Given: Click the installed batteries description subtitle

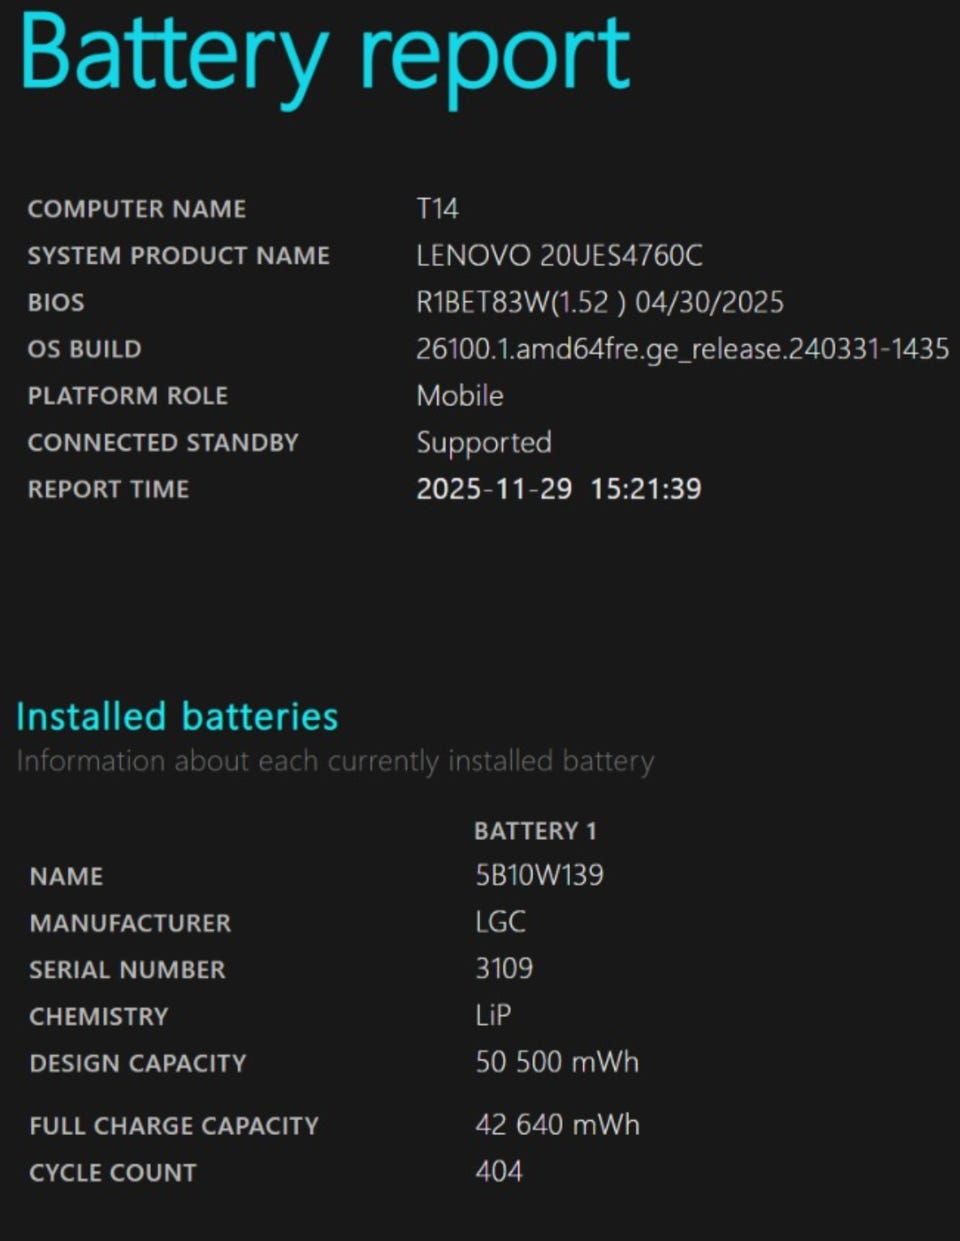Looking at the screenshot, I should 335,762.
